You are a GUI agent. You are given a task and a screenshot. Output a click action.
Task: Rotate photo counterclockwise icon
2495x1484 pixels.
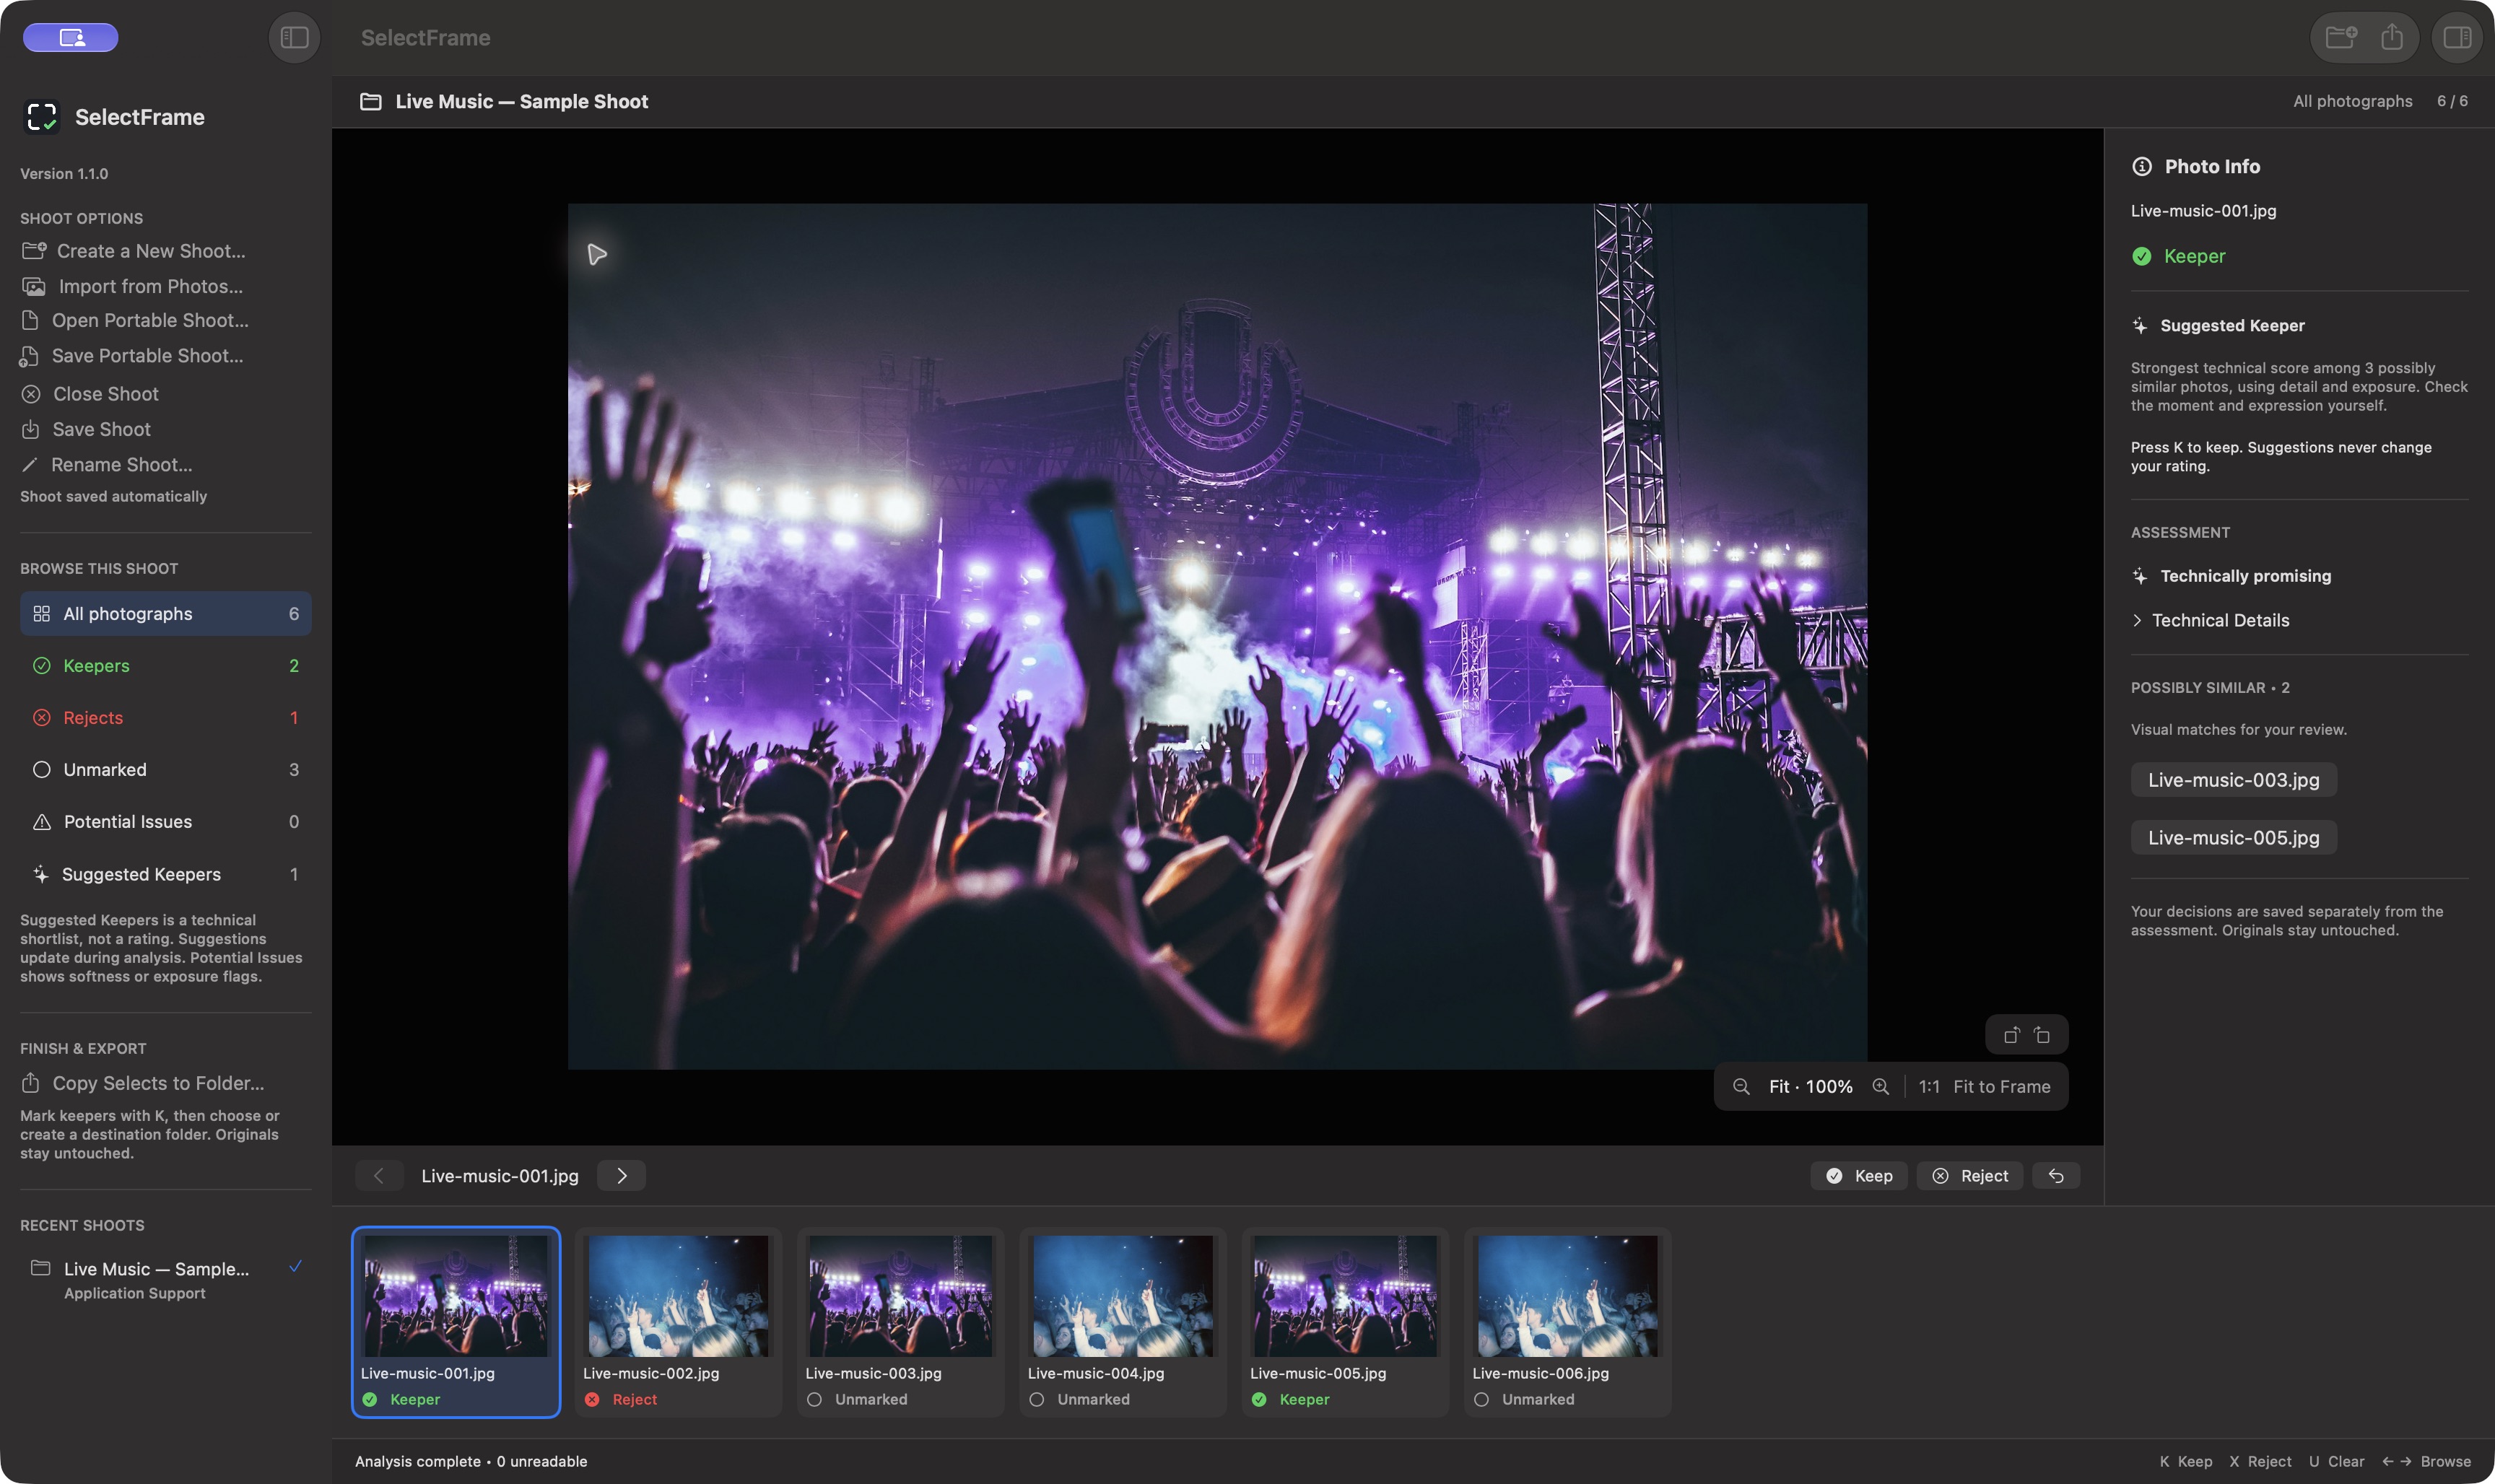[x=2011, y=1035]
